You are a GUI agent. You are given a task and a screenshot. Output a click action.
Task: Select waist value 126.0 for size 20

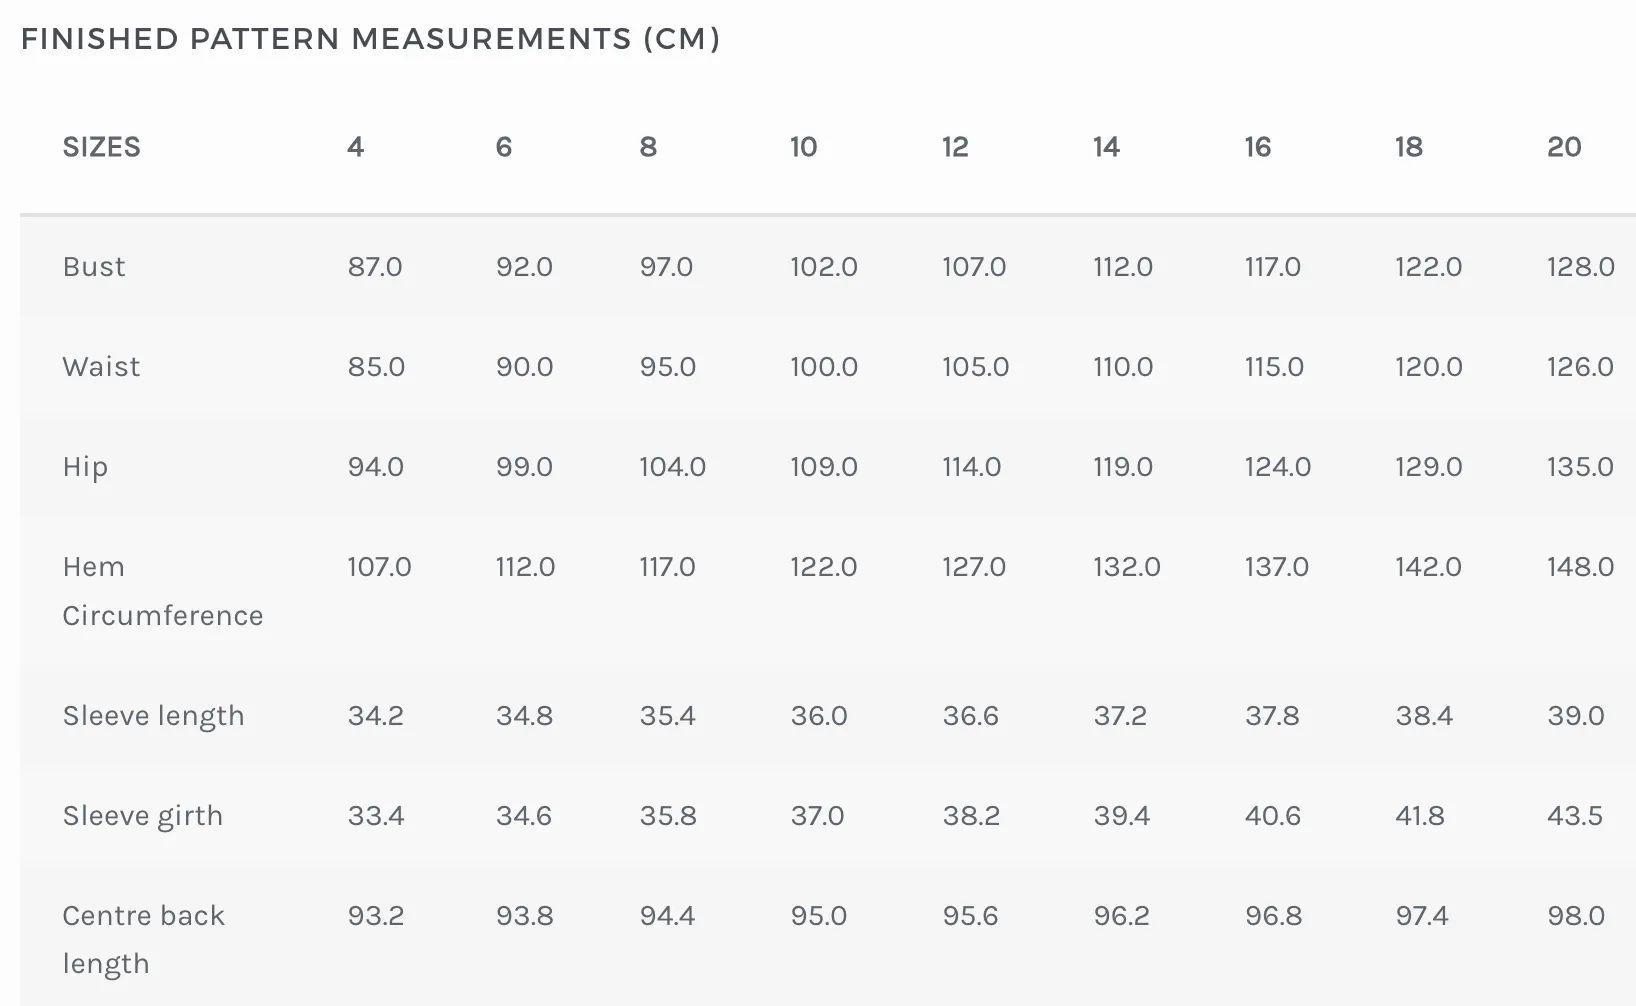(1580, 367)
